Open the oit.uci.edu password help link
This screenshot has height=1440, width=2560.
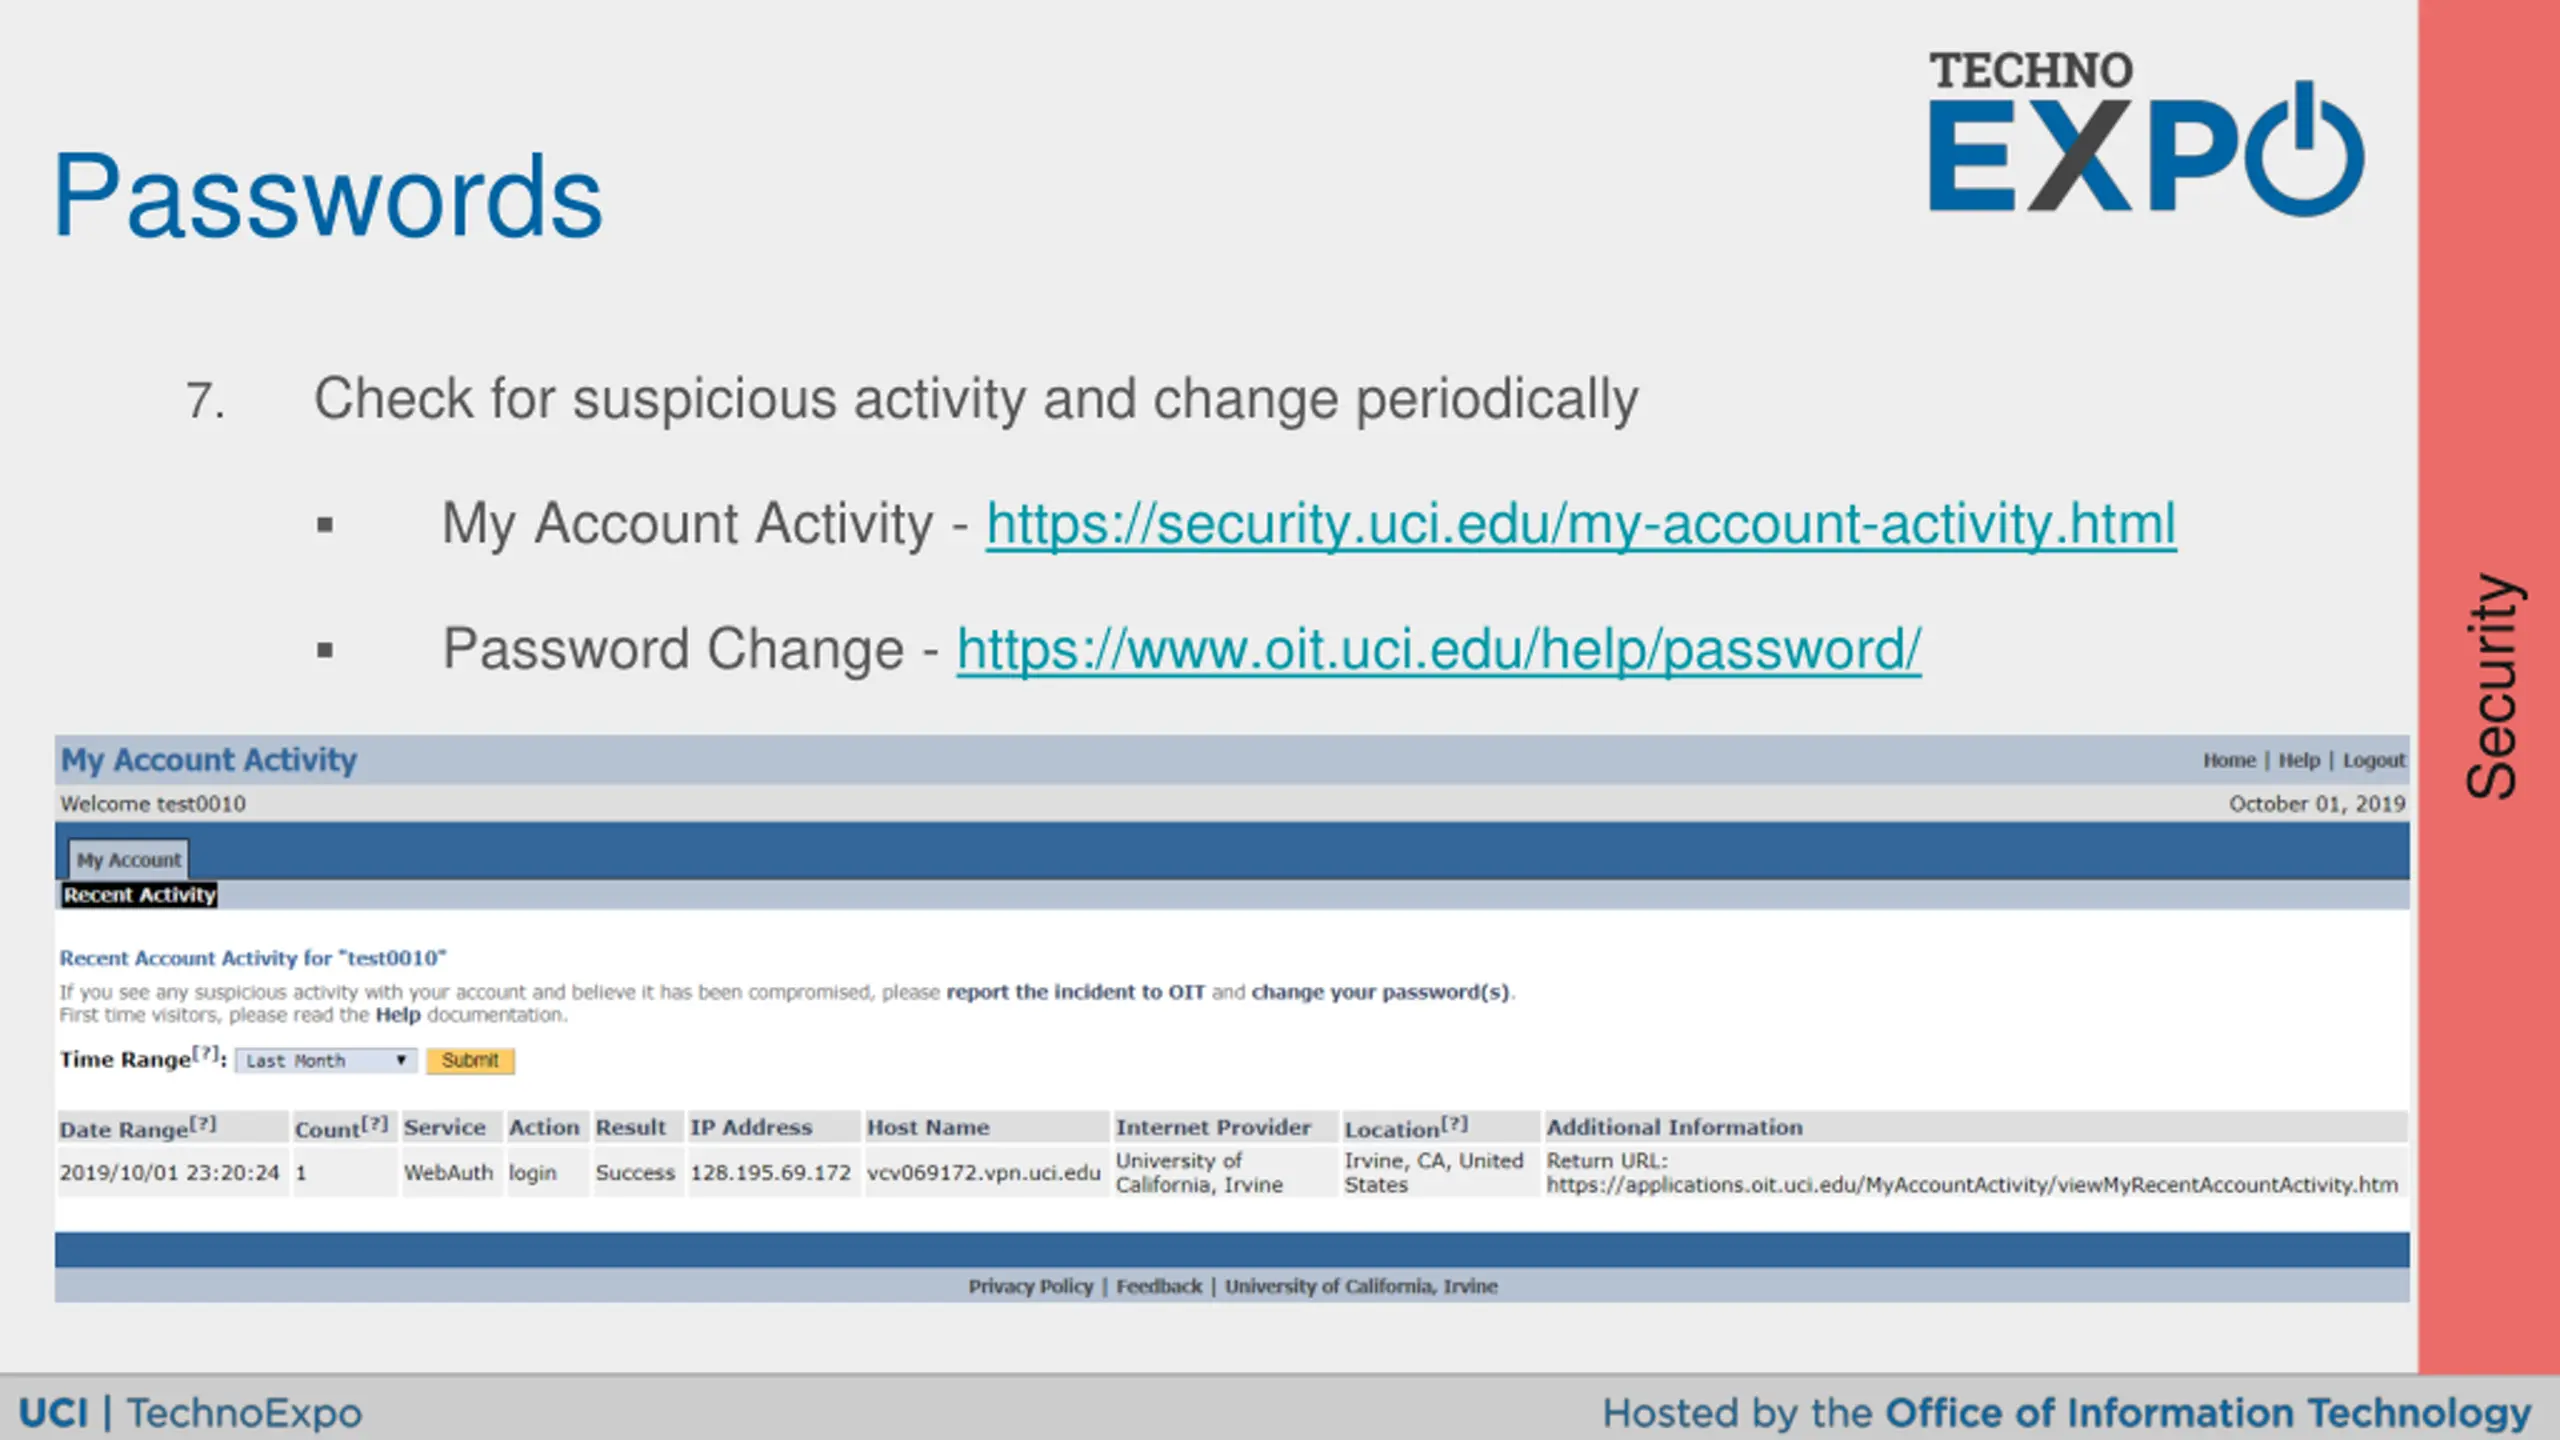pos(1439,650)
